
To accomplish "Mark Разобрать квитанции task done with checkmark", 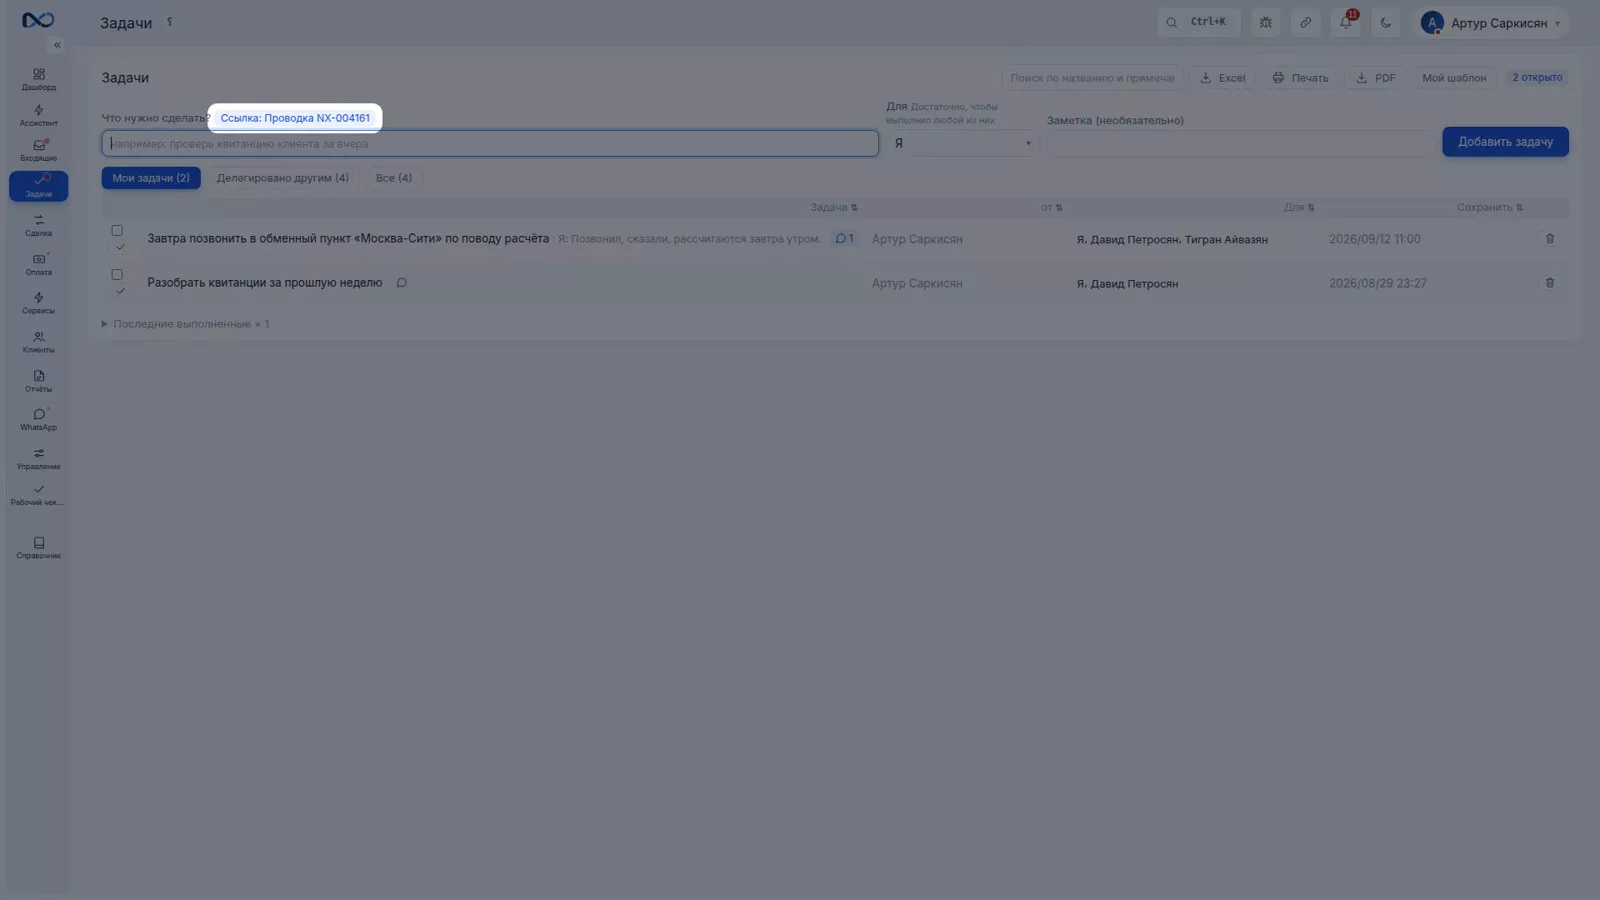I will [x=120, y=291].
